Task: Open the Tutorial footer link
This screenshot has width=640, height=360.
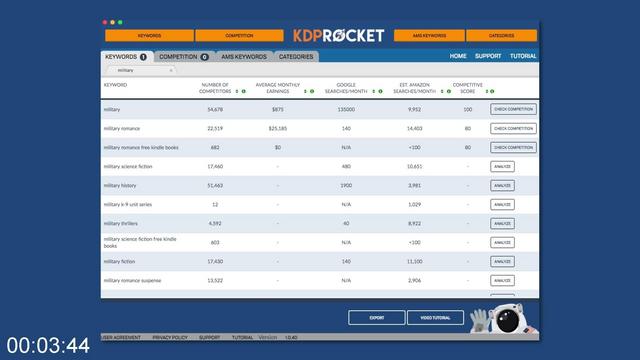Action: tap(242, 338)
